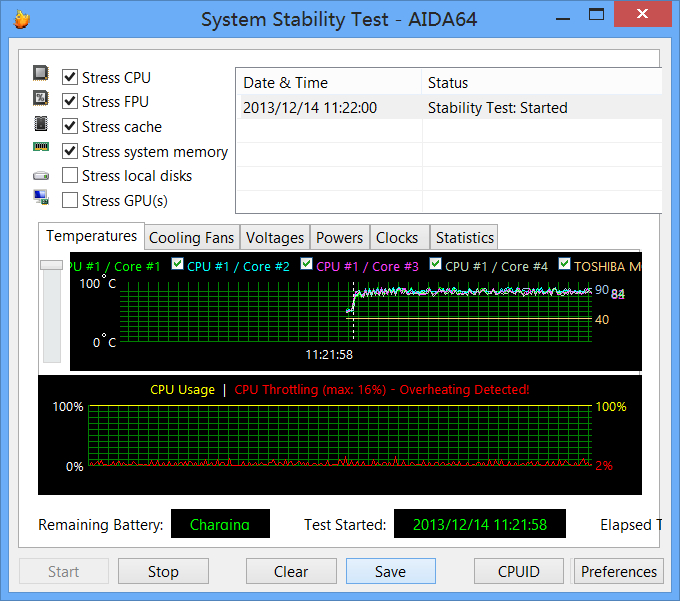The image size is (680, 601).
Task: Click the CPU Throttling overheating warning text
Action: (382, 389)
